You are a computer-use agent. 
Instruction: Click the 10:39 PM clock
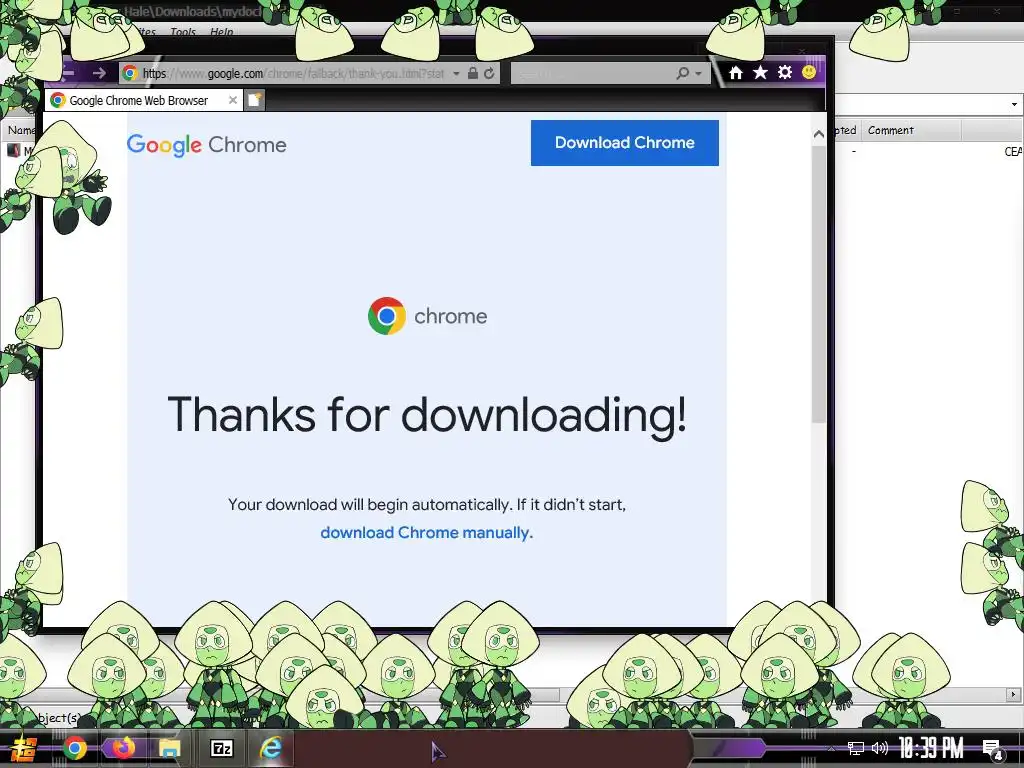(x=931, y=748)
